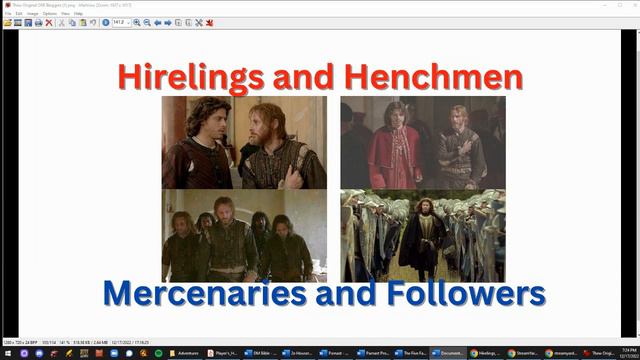Click the Next page icon

pyautogui.click(x=189, y=23)
